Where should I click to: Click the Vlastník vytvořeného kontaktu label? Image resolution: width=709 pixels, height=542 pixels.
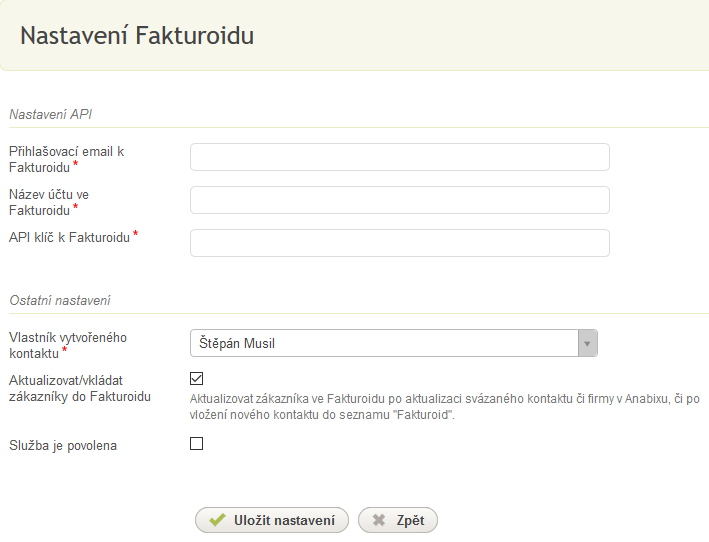(x=68, y=345)
